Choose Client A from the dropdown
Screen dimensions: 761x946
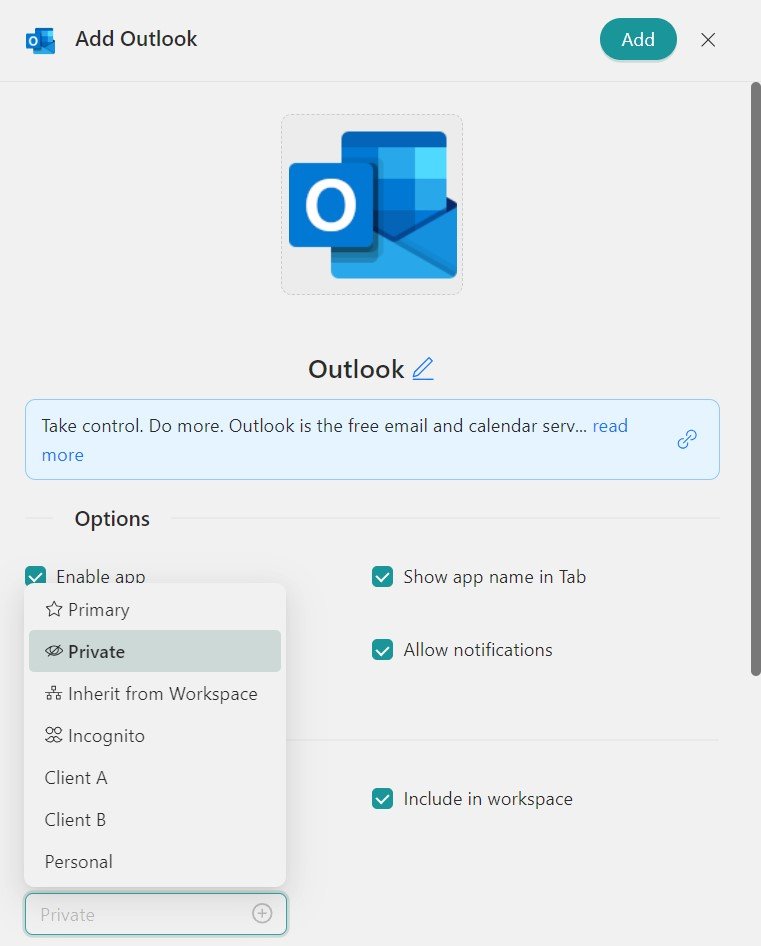(x=155, y=778)
